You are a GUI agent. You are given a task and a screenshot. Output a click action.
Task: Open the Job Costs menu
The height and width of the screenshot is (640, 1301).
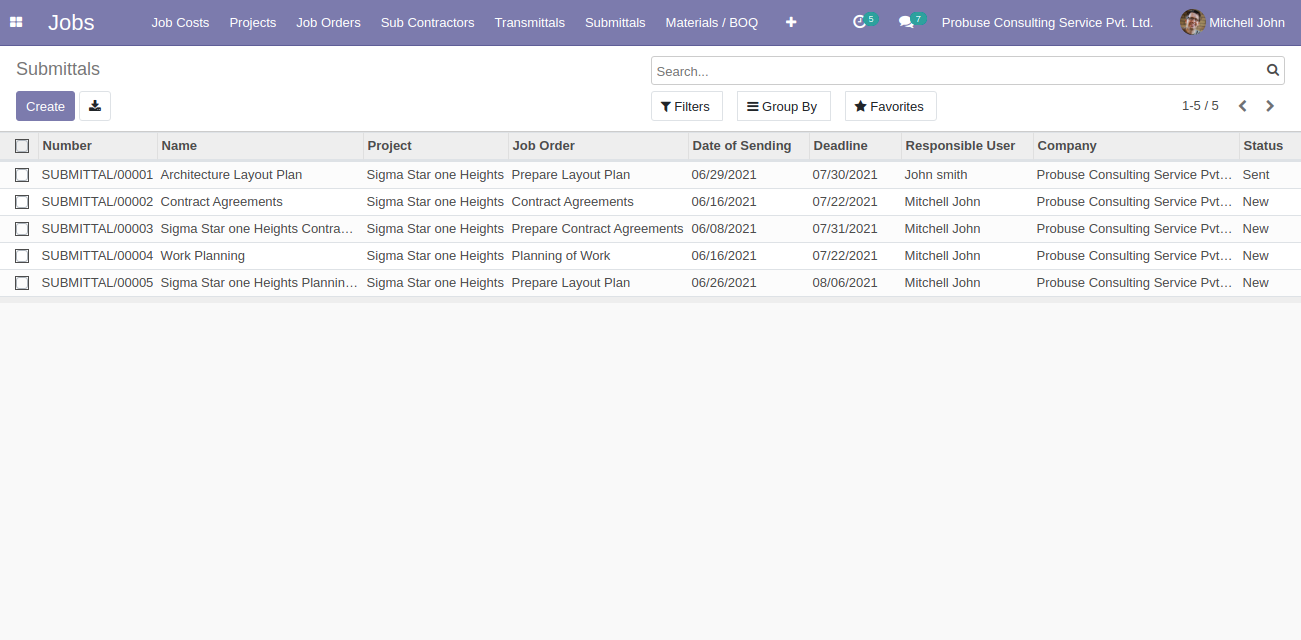point(180,22)
